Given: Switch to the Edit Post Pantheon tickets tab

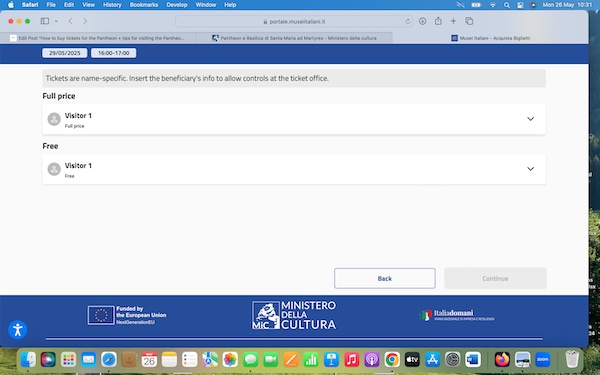Looking at the screenshot, I should coord(98,38).
